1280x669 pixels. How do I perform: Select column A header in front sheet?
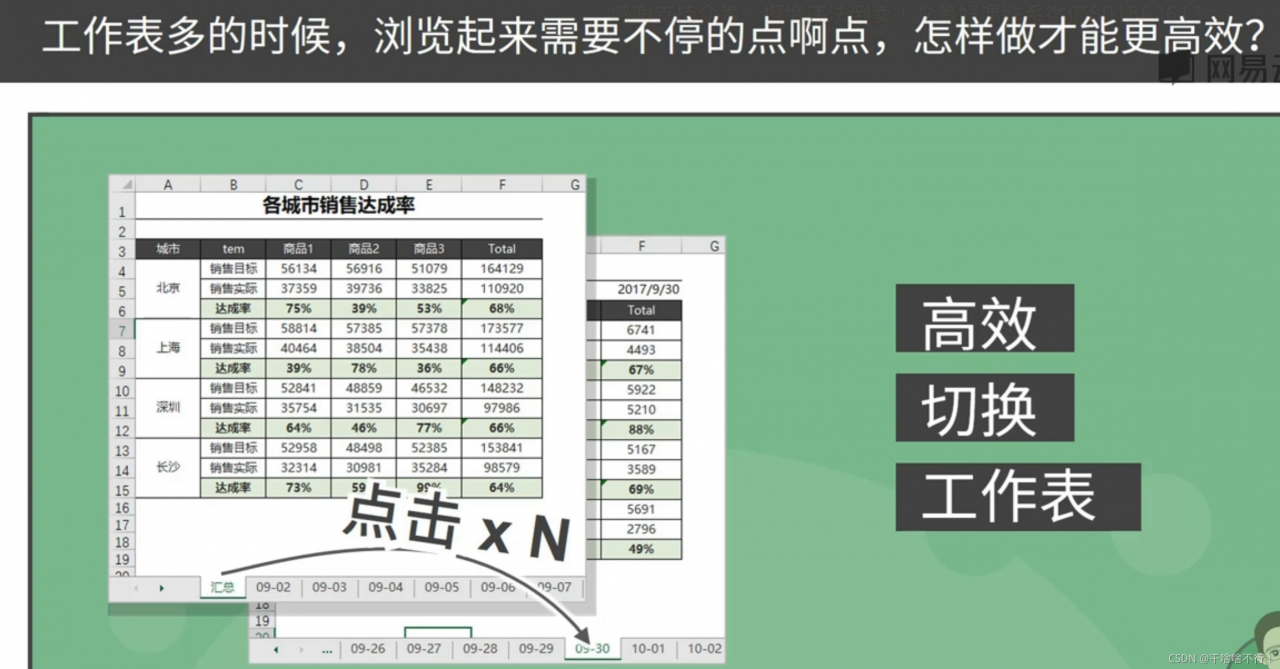pyautogui.click(x=167, y=185)
